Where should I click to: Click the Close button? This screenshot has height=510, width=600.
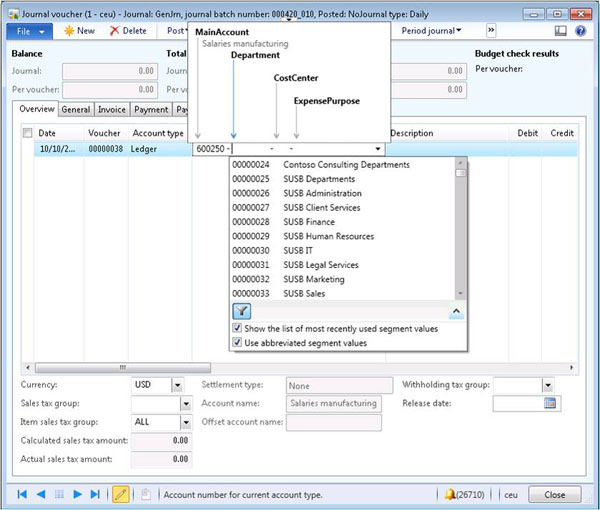554,494
